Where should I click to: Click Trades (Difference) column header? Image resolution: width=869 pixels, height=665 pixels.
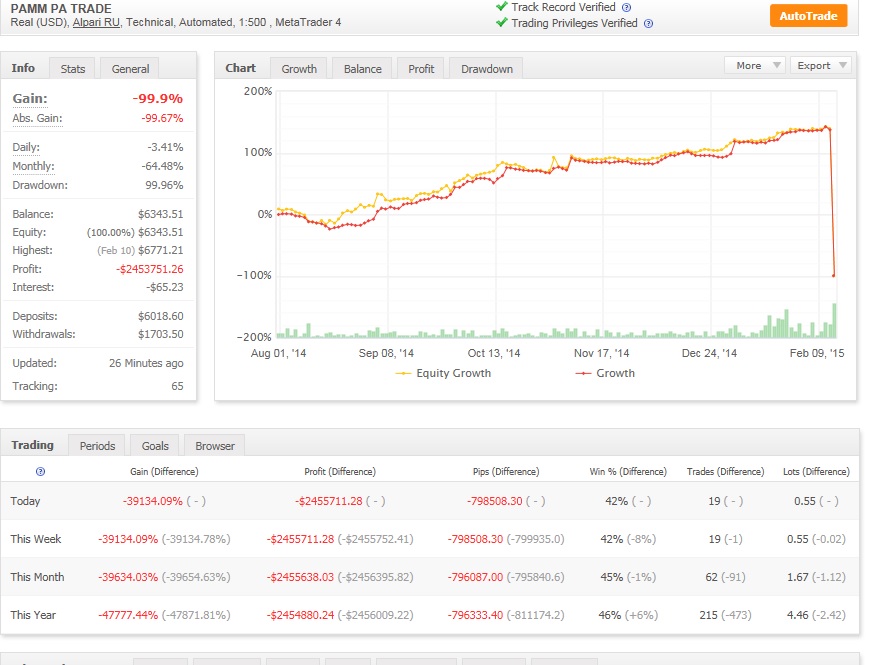tap(725, 472)
